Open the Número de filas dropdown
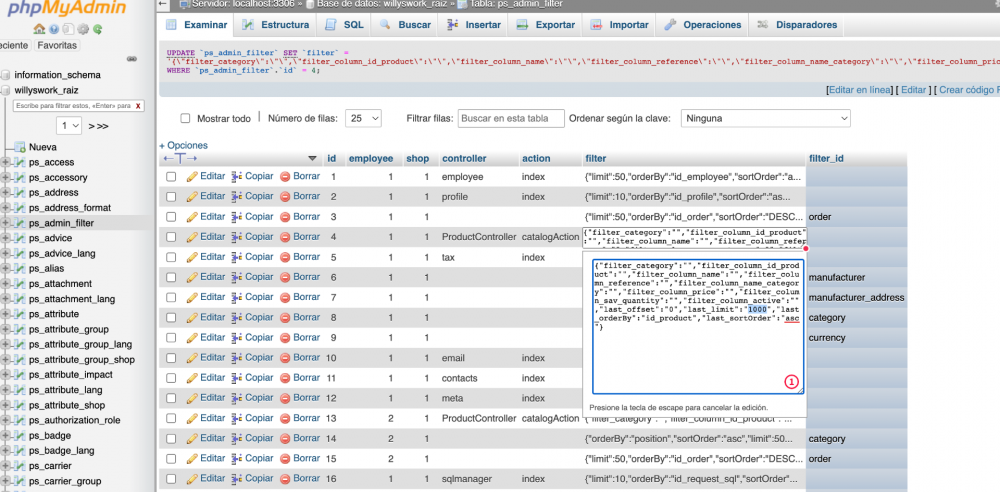This screenshot has height=492, width=1000. click(x=363, y=118)
